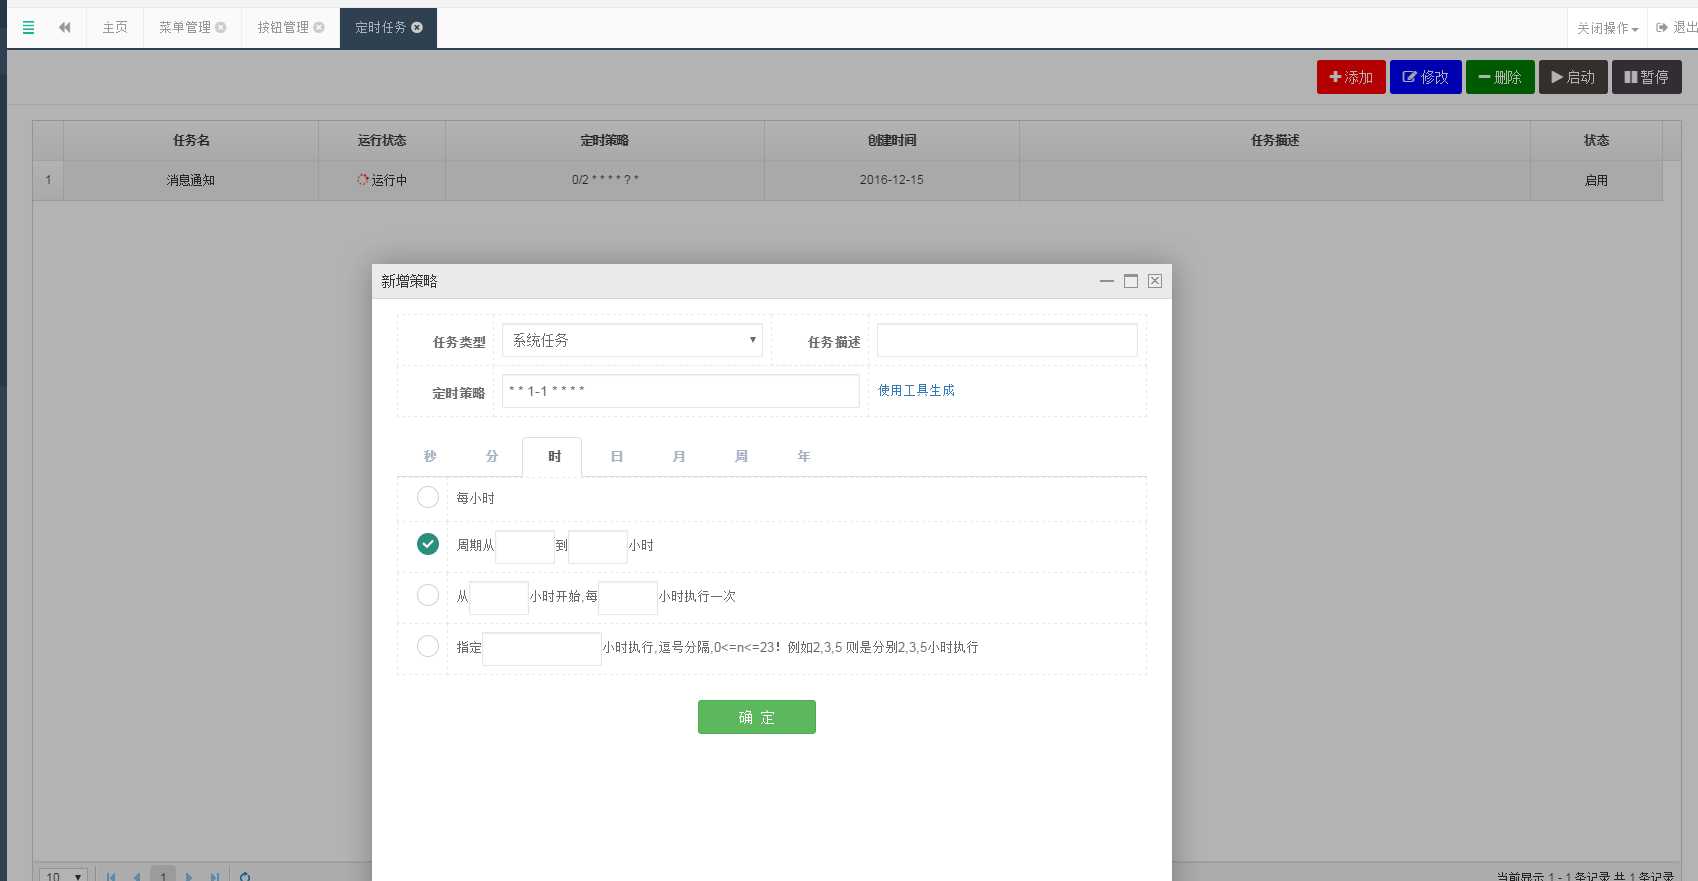Minimize the 新增策略 dialog
Viewport: 1698px width, 881px height.
[x=1107, y=281]
